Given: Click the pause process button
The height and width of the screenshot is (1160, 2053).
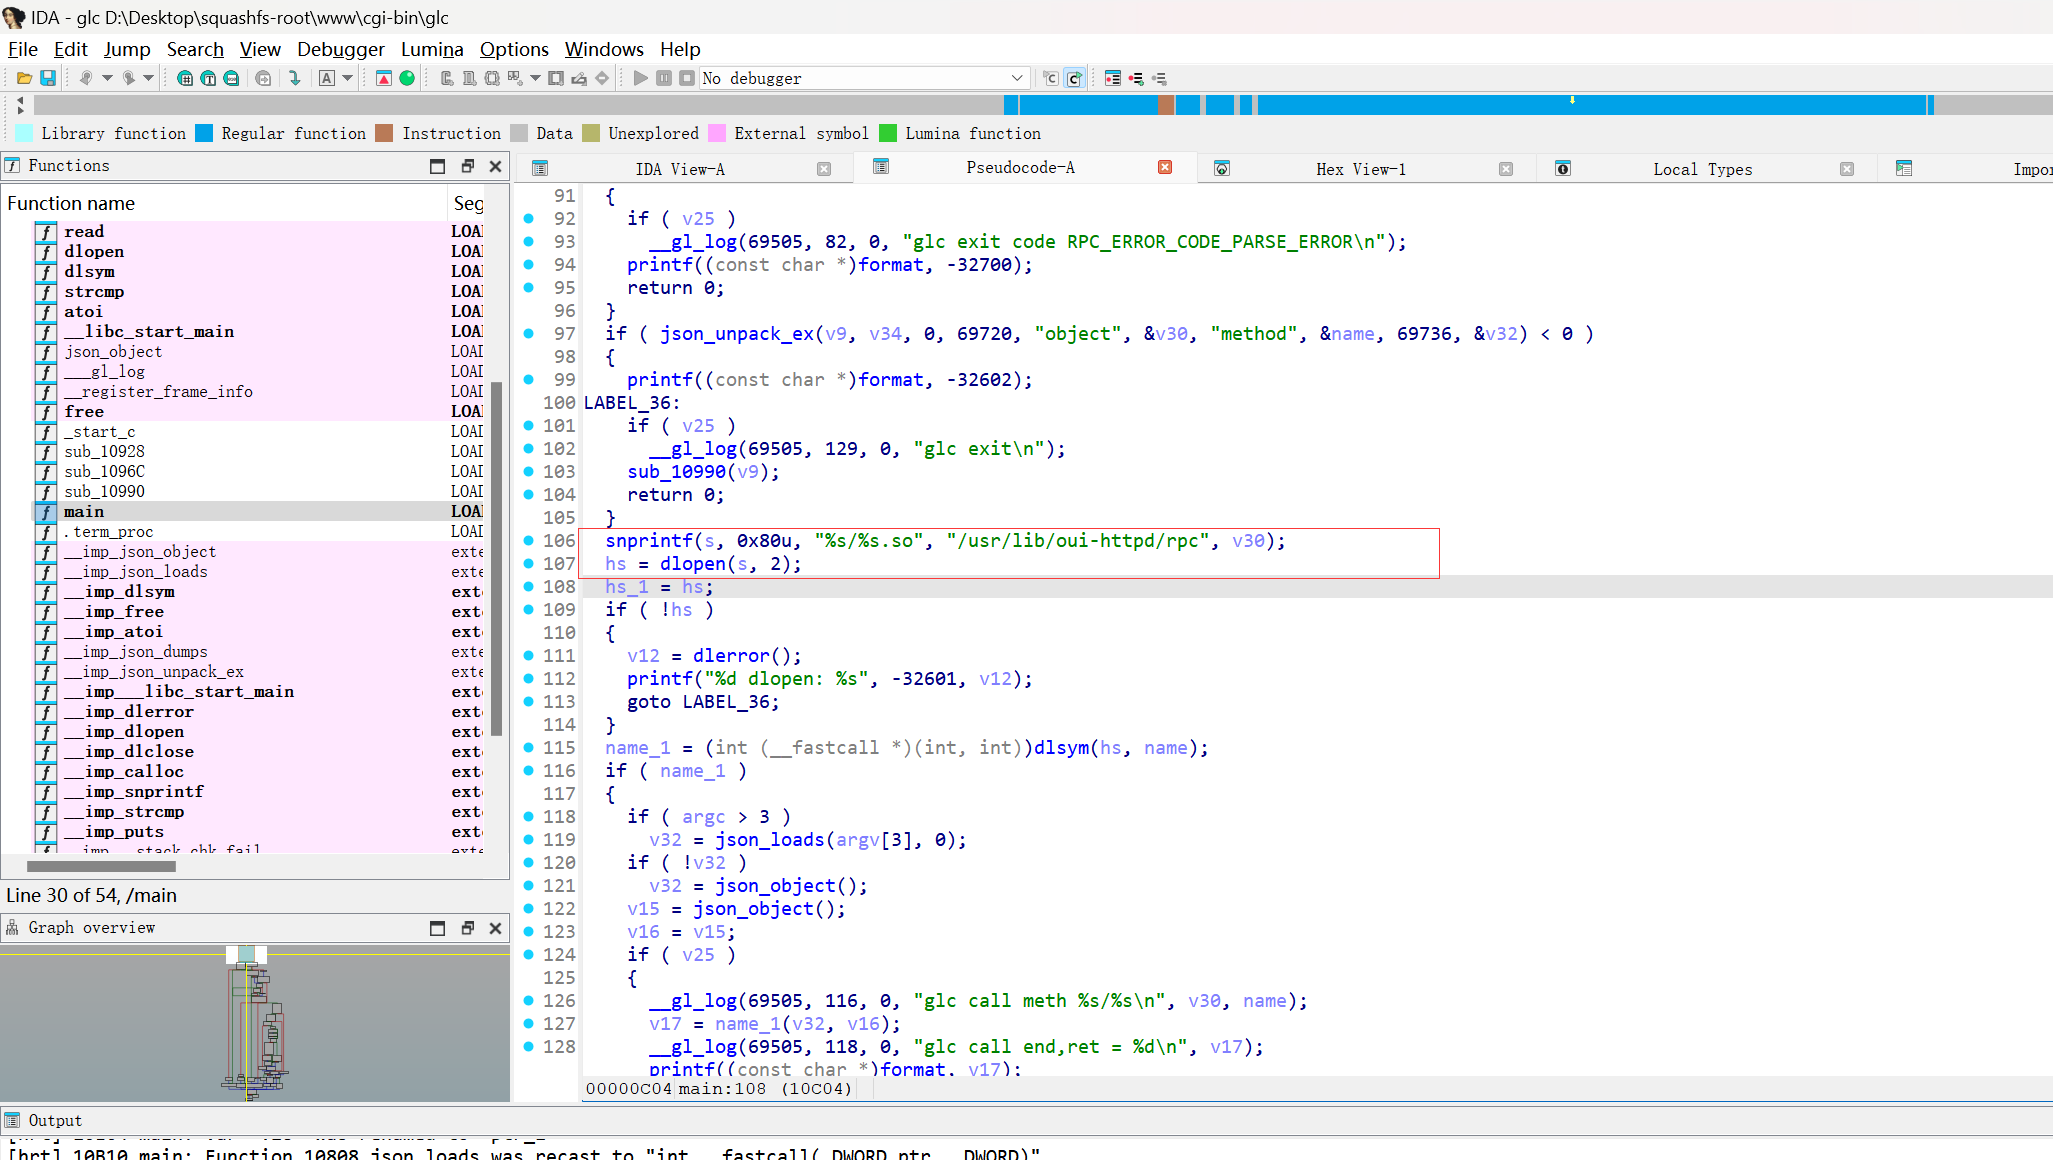Looking at the screenshot, I should pos(664,78).
